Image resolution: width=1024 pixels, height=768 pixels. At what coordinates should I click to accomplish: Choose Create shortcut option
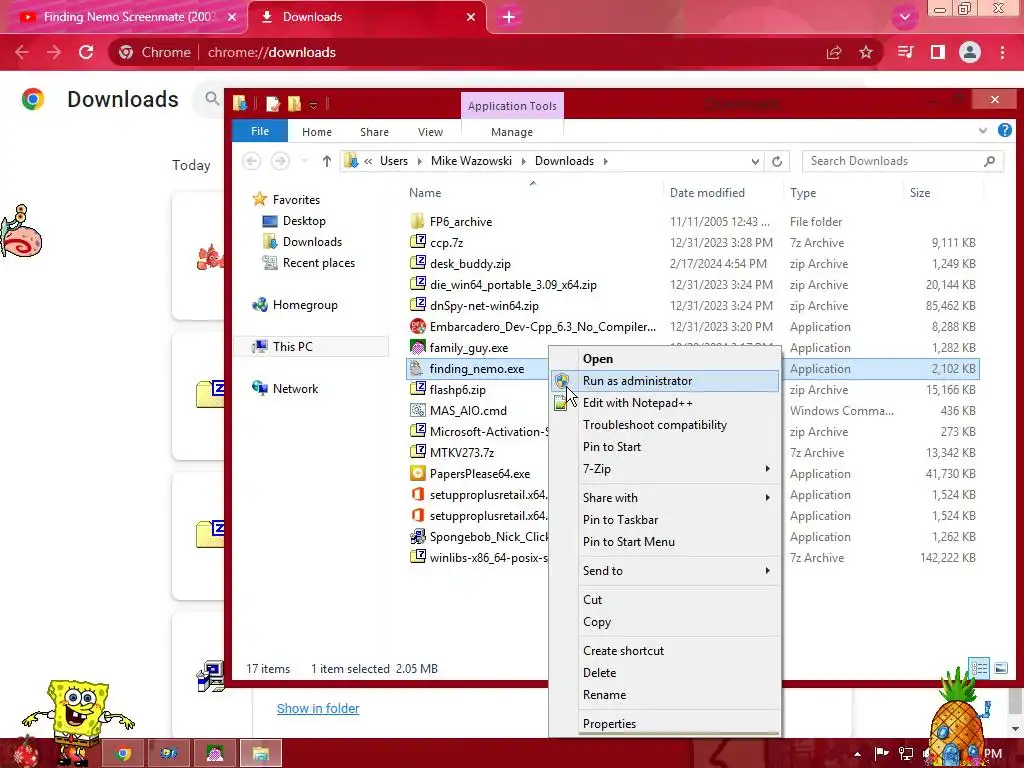665,650
